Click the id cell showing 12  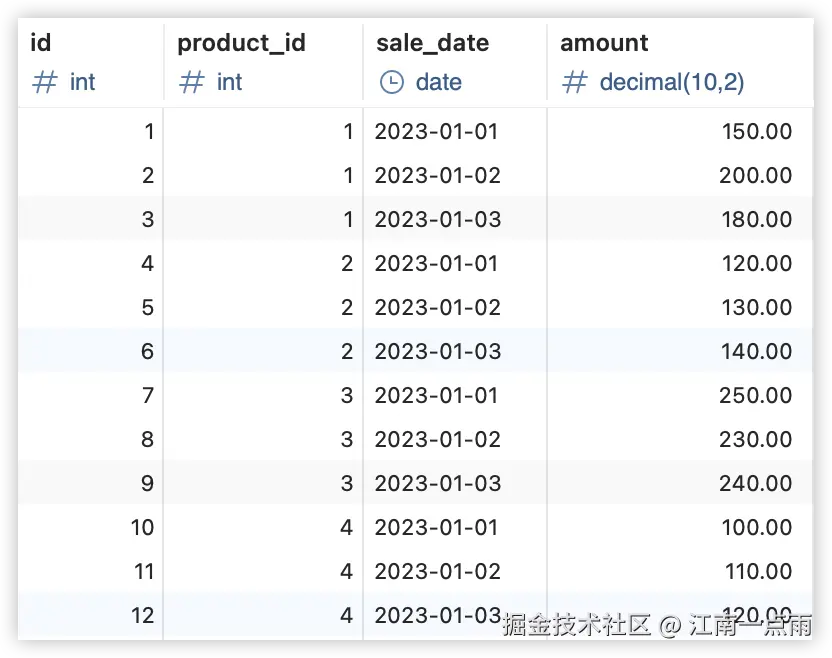coord(91,615)
